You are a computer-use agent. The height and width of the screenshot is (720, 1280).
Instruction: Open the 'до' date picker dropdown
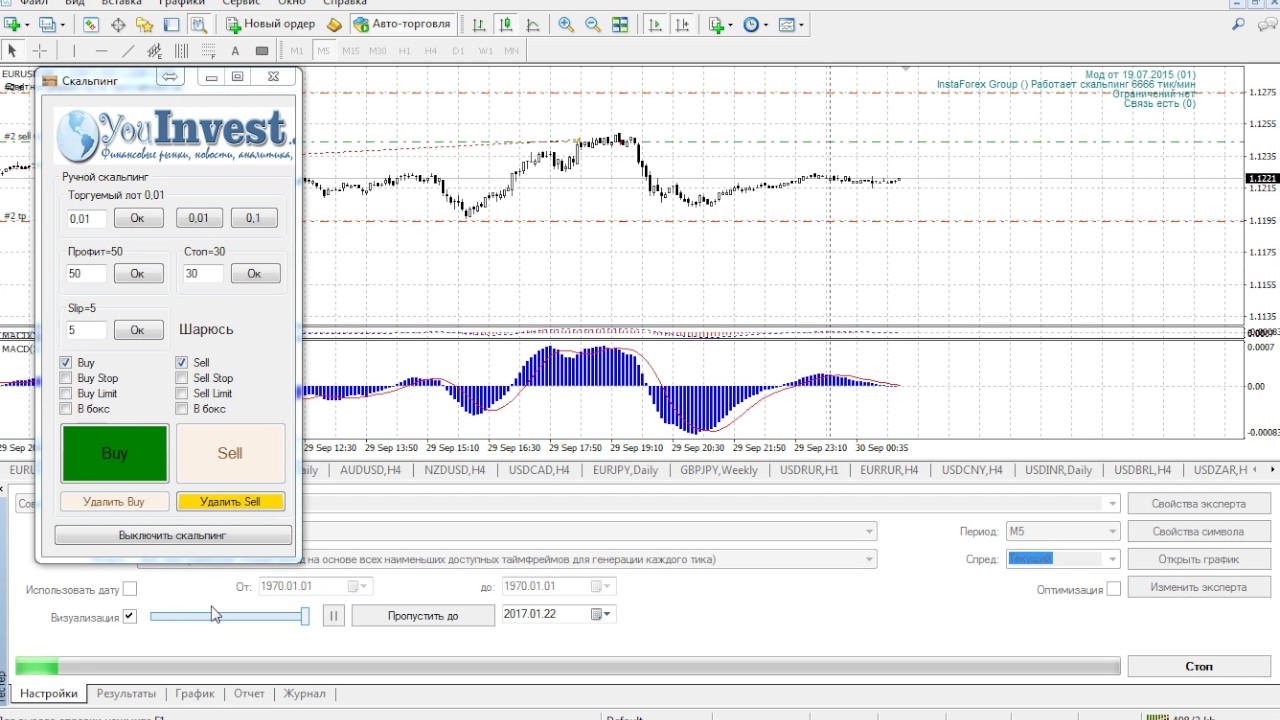[x=603, y=586]
